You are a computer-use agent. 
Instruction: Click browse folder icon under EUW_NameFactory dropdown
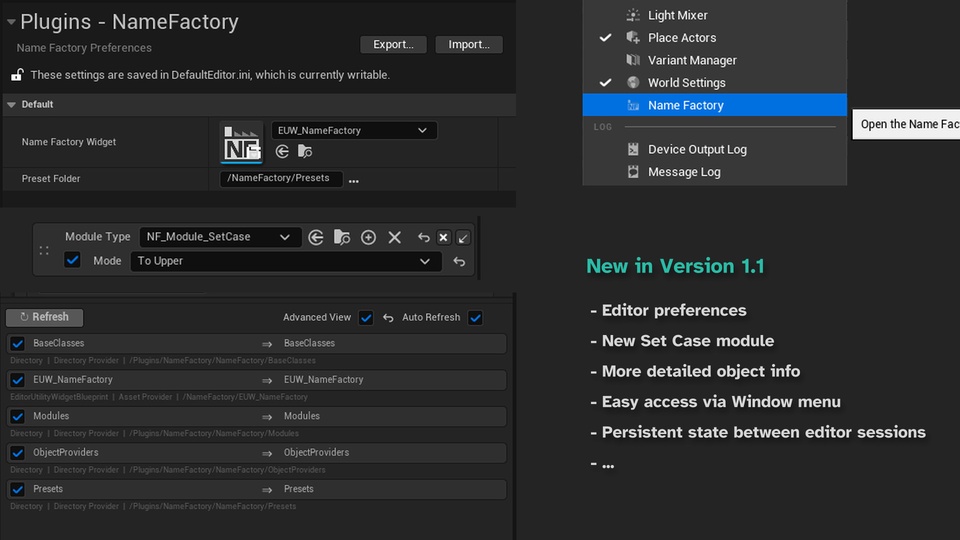click(305, 151)
